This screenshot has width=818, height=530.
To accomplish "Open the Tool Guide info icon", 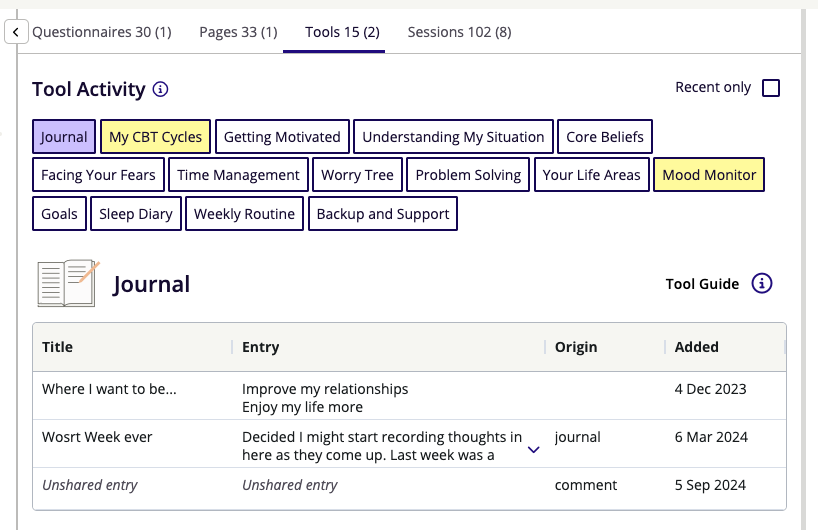I will tap(761, 283).
